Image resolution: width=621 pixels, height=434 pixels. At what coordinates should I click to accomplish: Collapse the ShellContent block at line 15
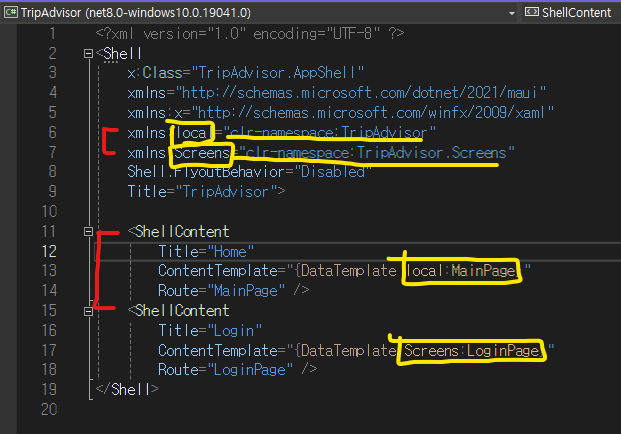89,312
